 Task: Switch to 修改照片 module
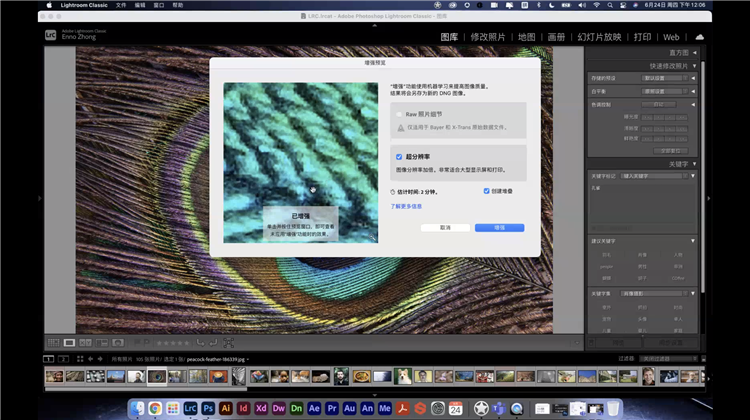pos(488,37)
